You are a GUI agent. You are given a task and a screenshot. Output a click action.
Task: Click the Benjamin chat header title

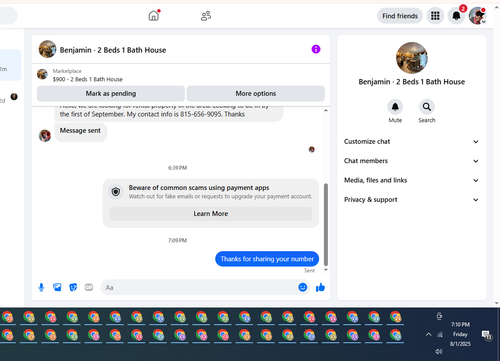[113, 50]
